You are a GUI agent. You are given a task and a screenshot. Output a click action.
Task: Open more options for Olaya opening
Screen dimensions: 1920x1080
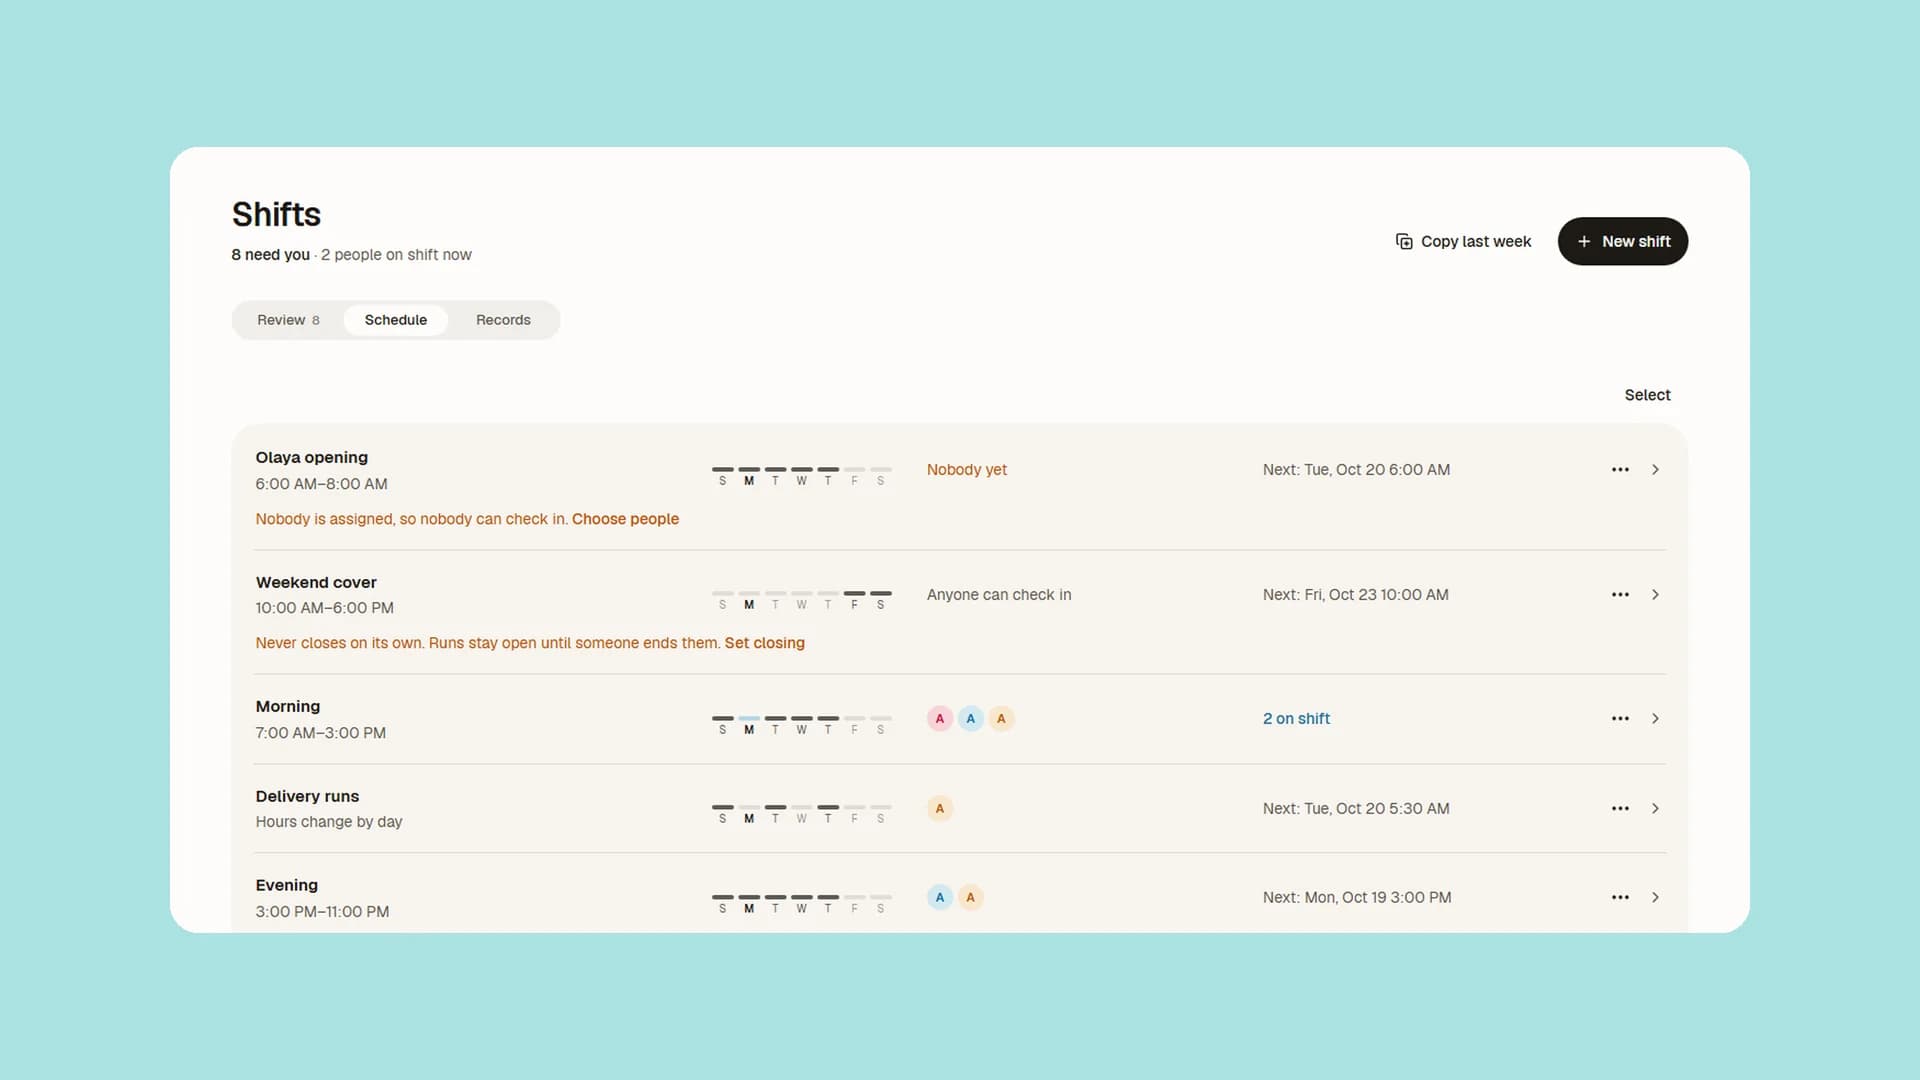[x=1620, y=470]
